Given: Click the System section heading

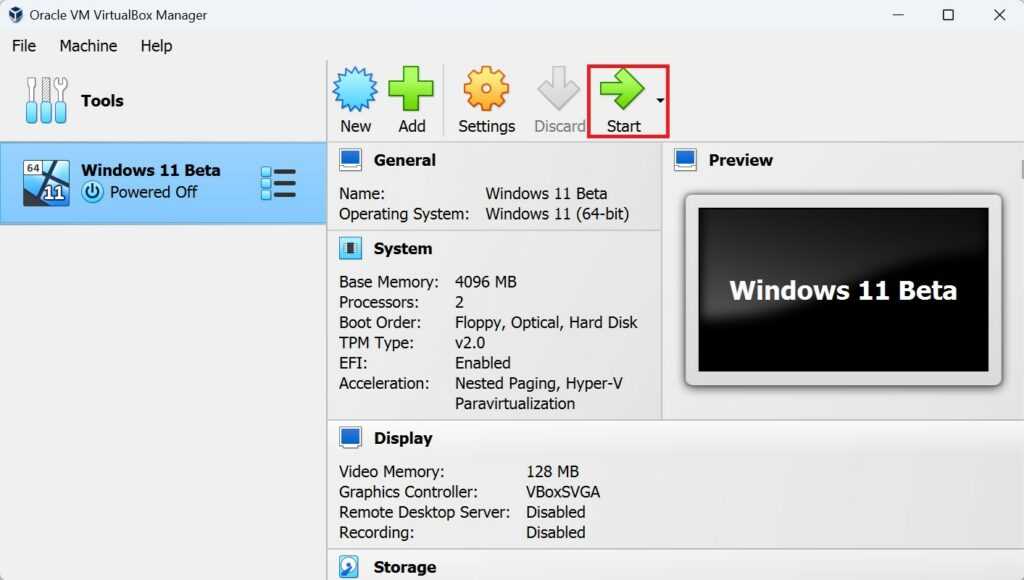Looking at the screenshot, I should [x=402, y=249].
